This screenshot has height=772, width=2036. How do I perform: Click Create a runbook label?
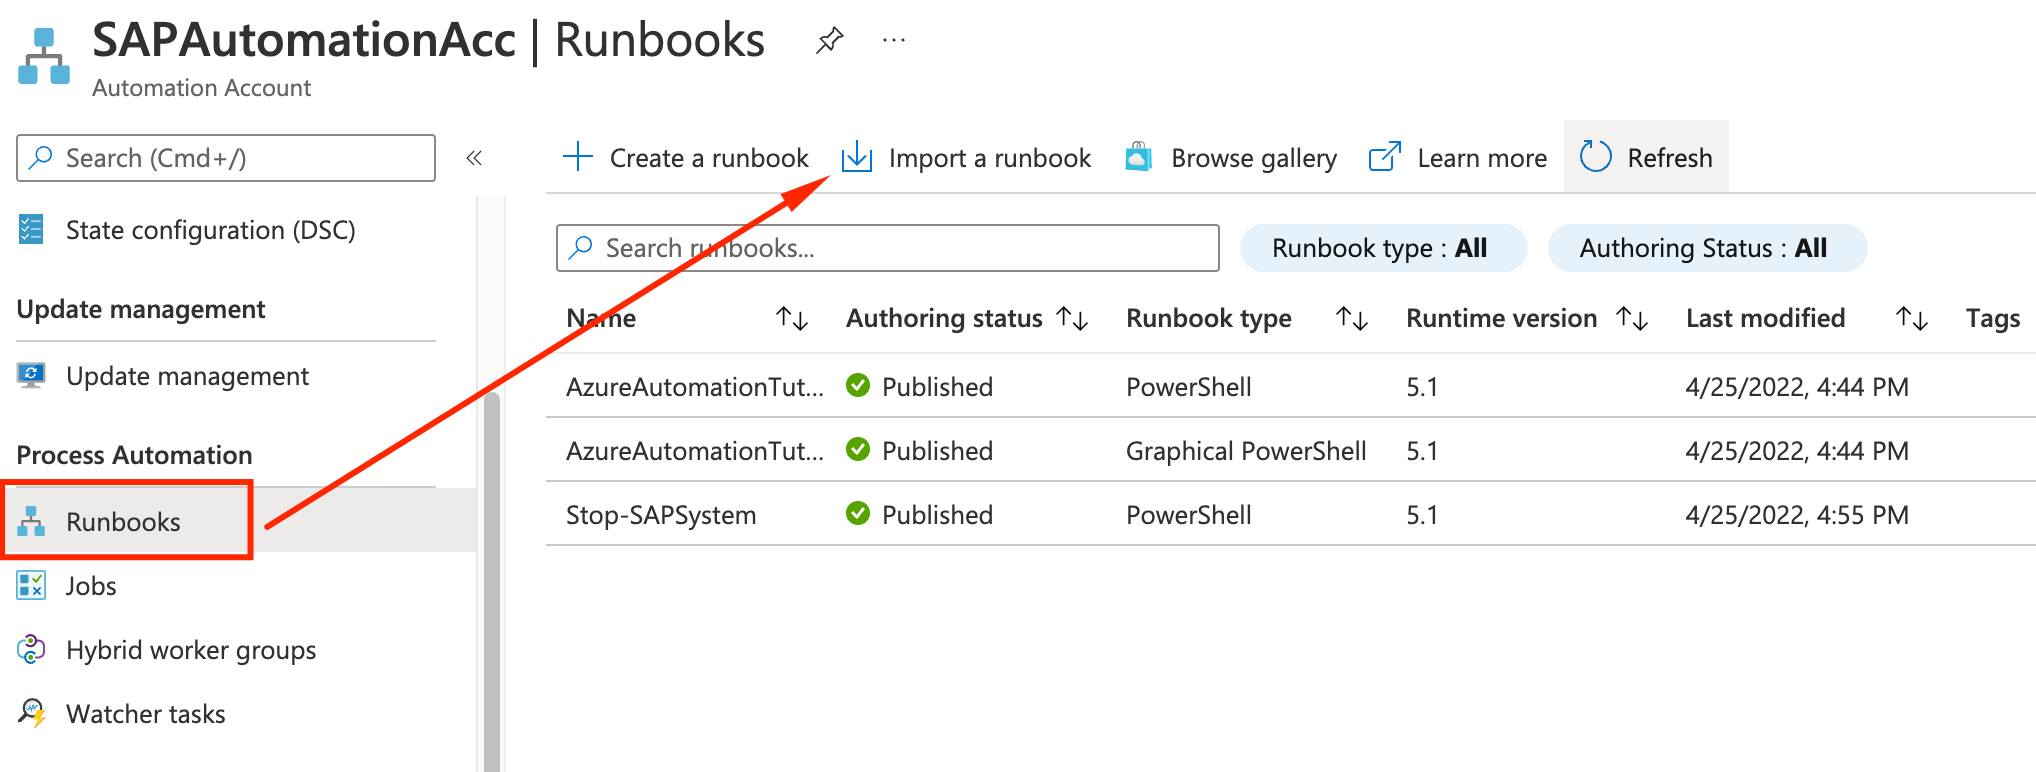709,158
